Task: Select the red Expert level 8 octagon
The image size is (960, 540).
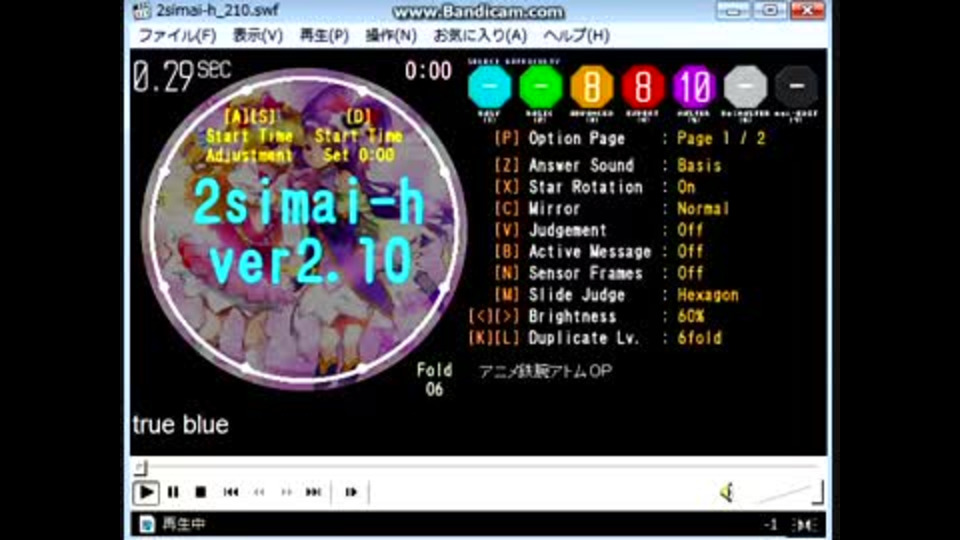Action: point(643,87)
